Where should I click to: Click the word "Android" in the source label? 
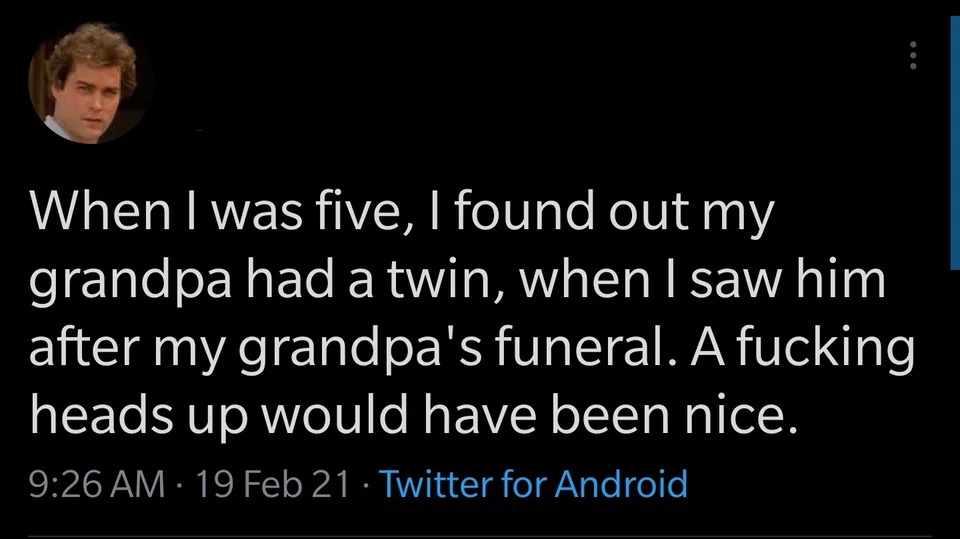[621, 484]
